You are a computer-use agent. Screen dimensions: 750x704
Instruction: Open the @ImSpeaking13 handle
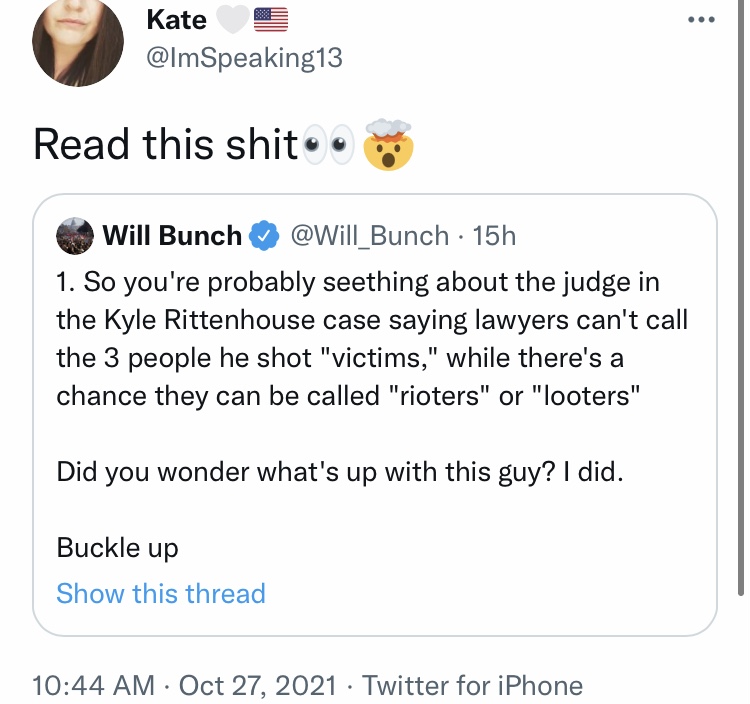(x=244, y=58)
